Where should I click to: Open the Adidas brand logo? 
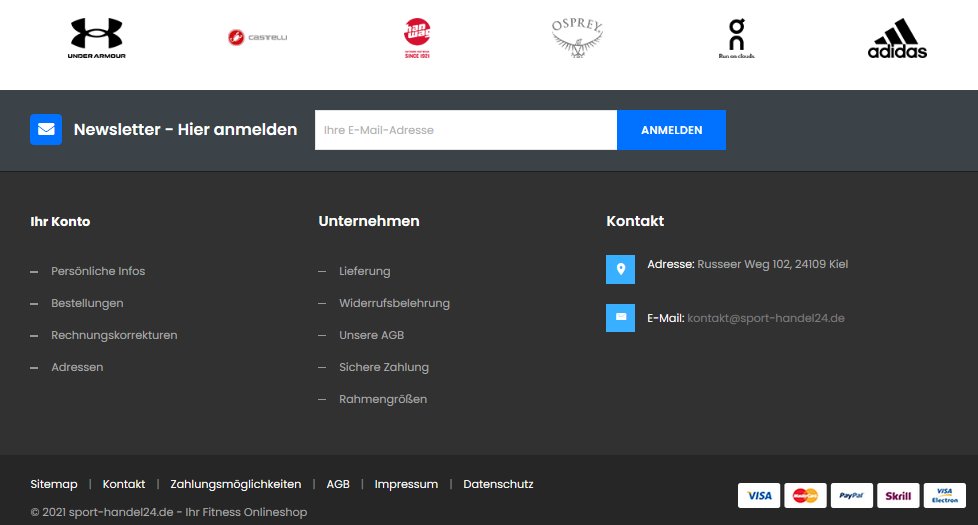(897, 38)
